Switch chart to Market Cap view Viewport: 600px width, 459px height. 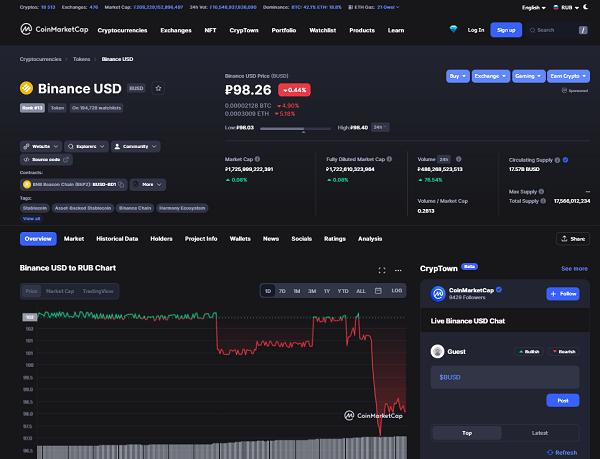click(x=60, y=291)
